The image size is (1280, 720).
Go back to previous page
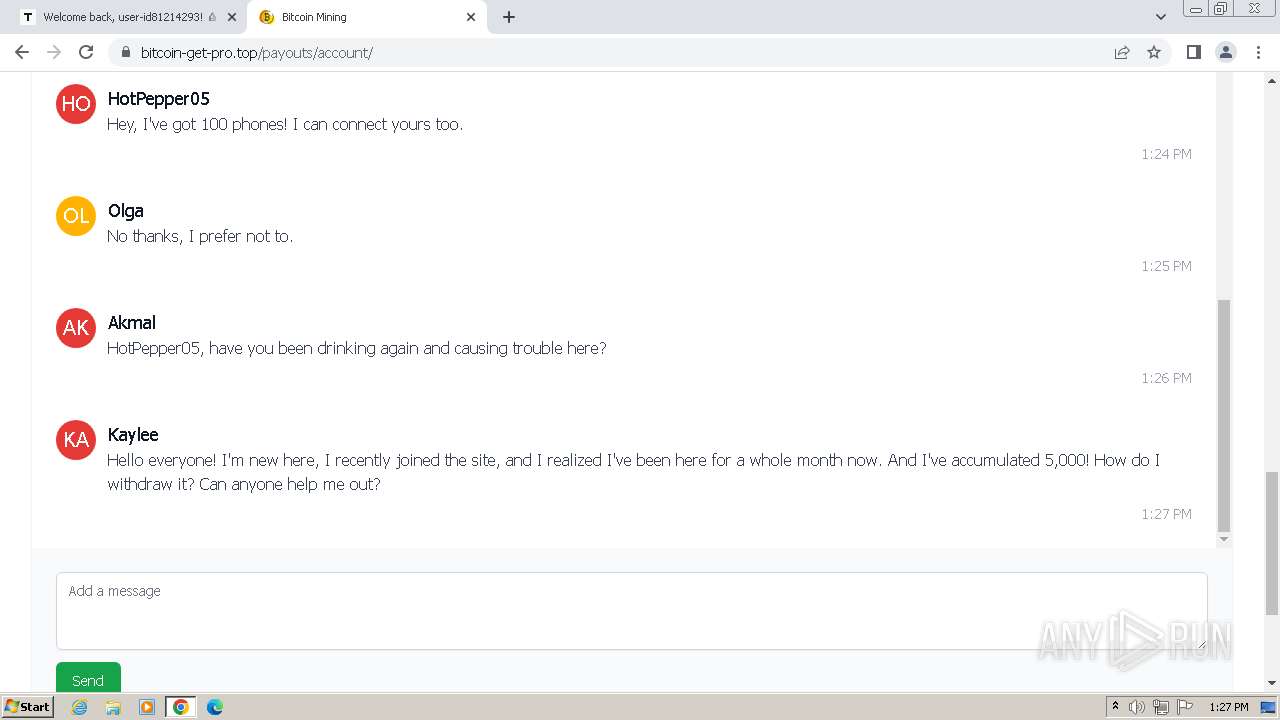point(22,52)
